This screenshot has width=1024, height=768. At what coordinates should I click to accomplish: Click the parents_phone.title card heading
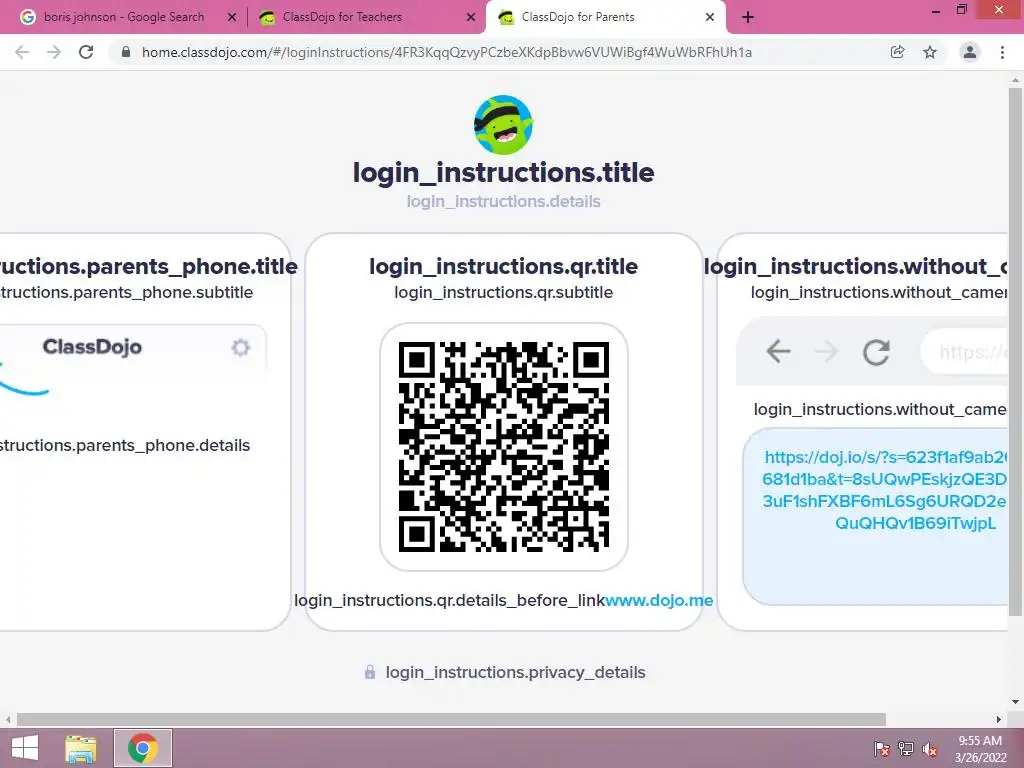point(149,266)
